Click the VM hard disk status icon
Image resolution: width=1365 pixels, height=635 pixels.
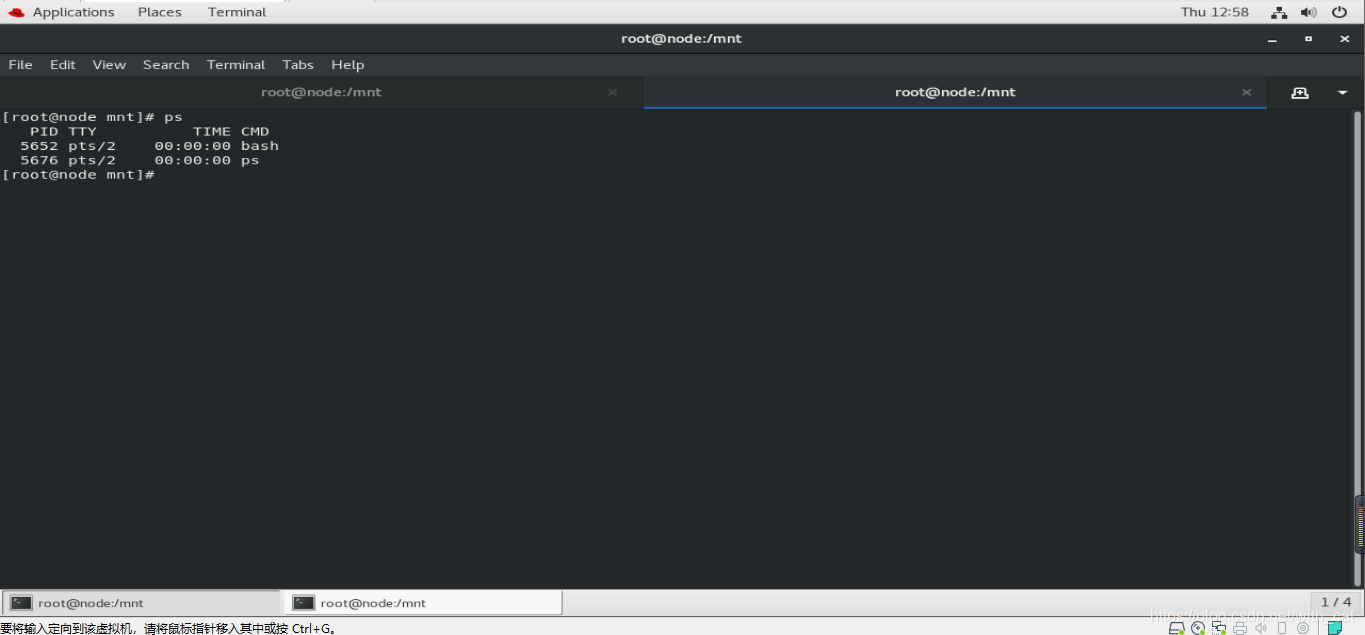click(1178, 628)
